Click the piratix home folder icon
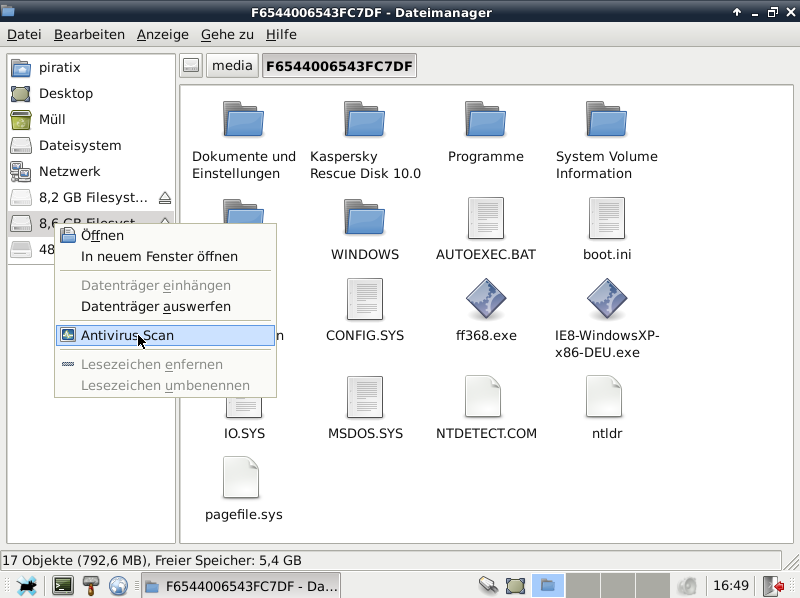This screenshot has height=598, width=800. point(21,68)
